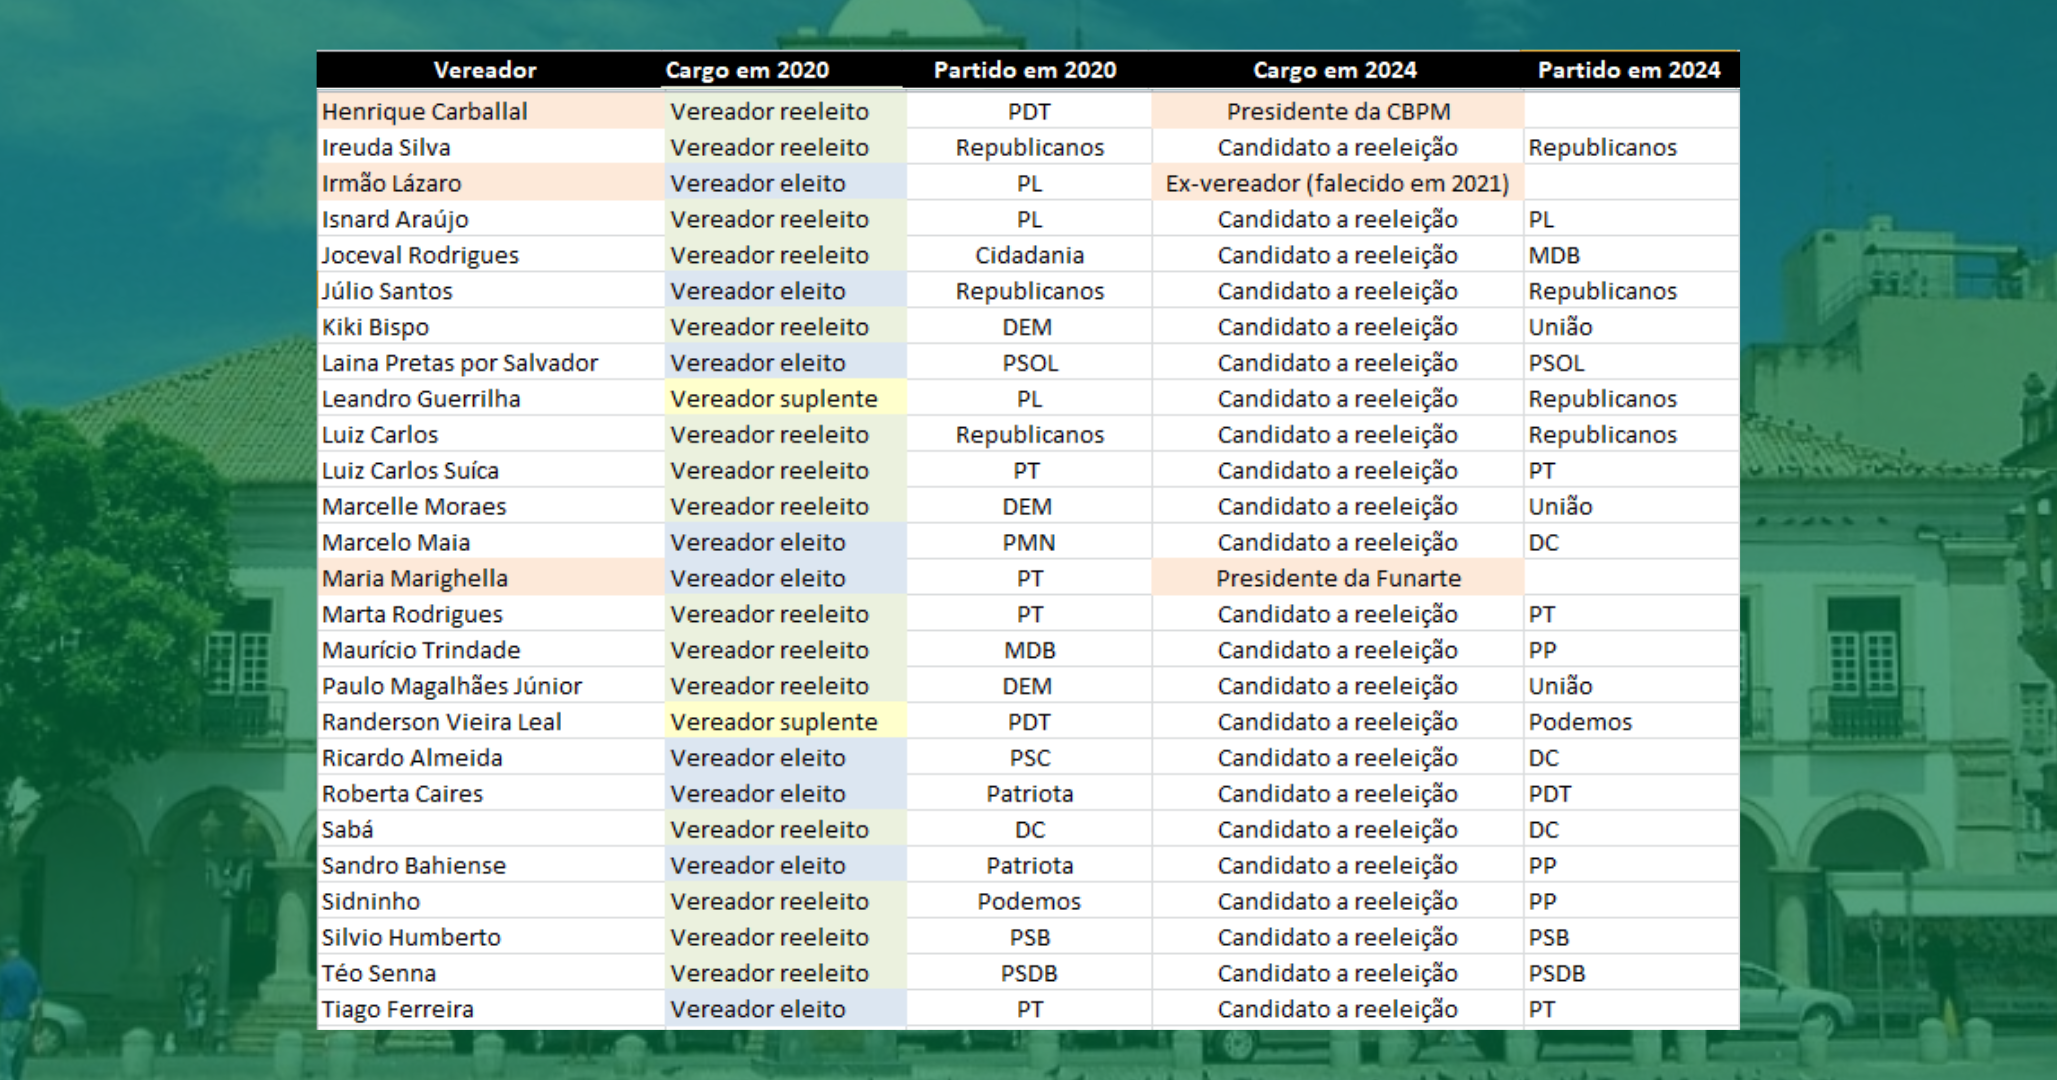Screen dimensions: 2057x1080
Task: Select 'Patriota' in Sandro Bahiense row
Action: [1029, 867]
